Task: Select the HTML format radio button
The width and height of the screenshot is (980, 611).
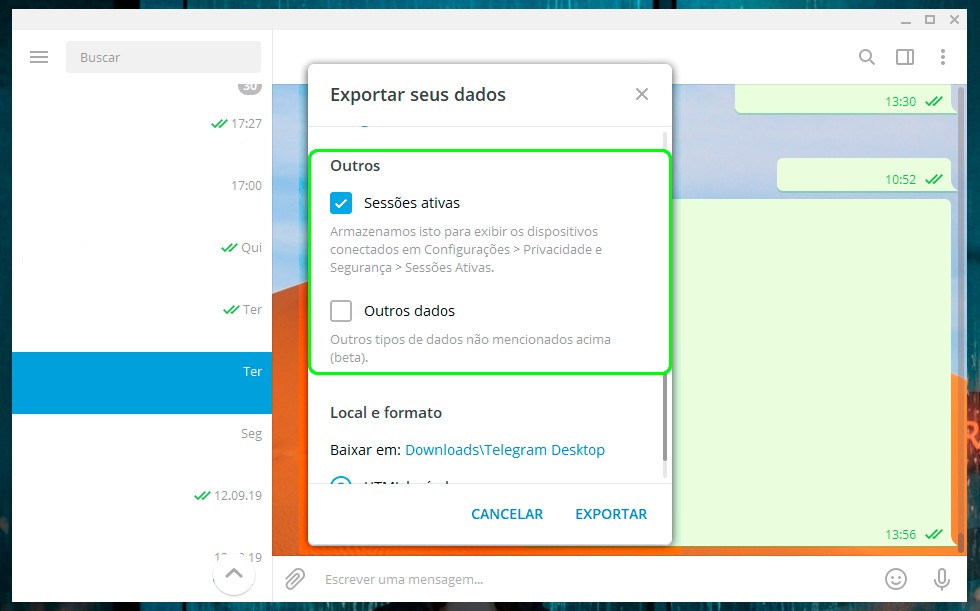Action: tap(341, 482)
